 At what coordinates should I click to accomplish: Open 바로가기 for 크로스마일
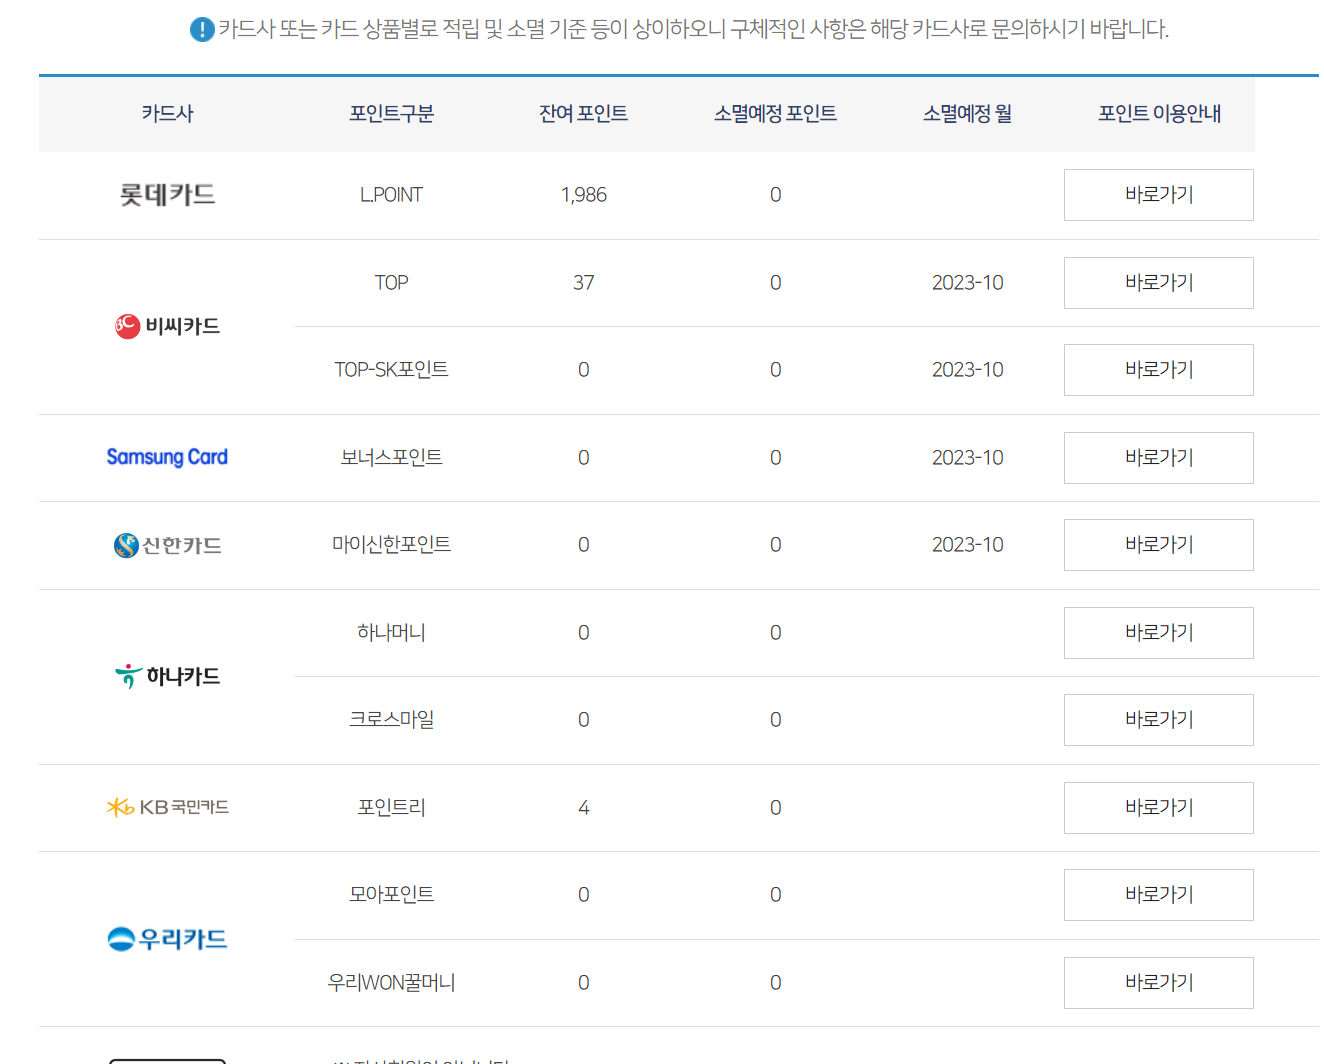[x=1158, y=720]
